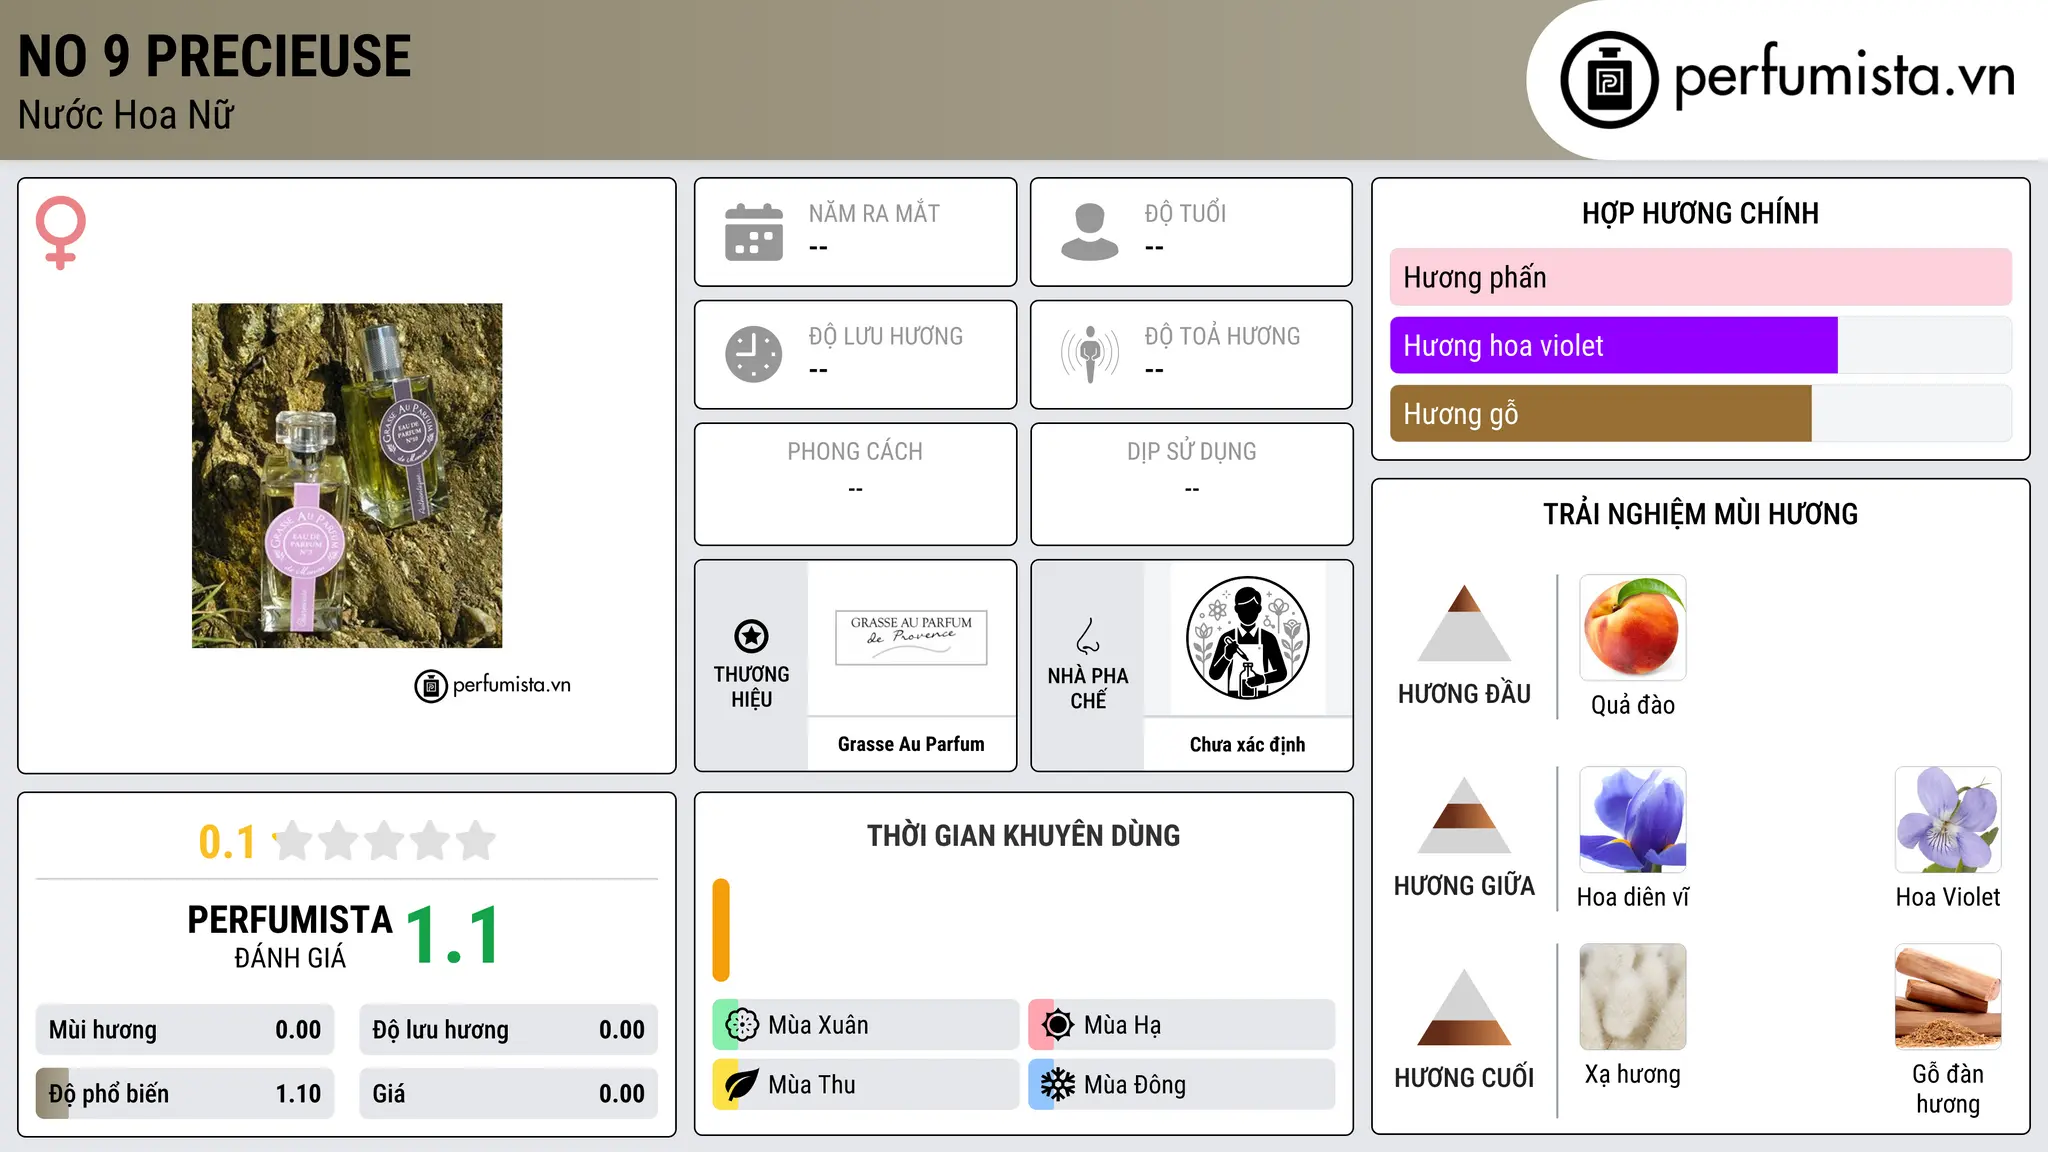Click the NO 9 PRECIEUSE title
Screen dimensions: 2048x1152
click(x=214, y=56)
